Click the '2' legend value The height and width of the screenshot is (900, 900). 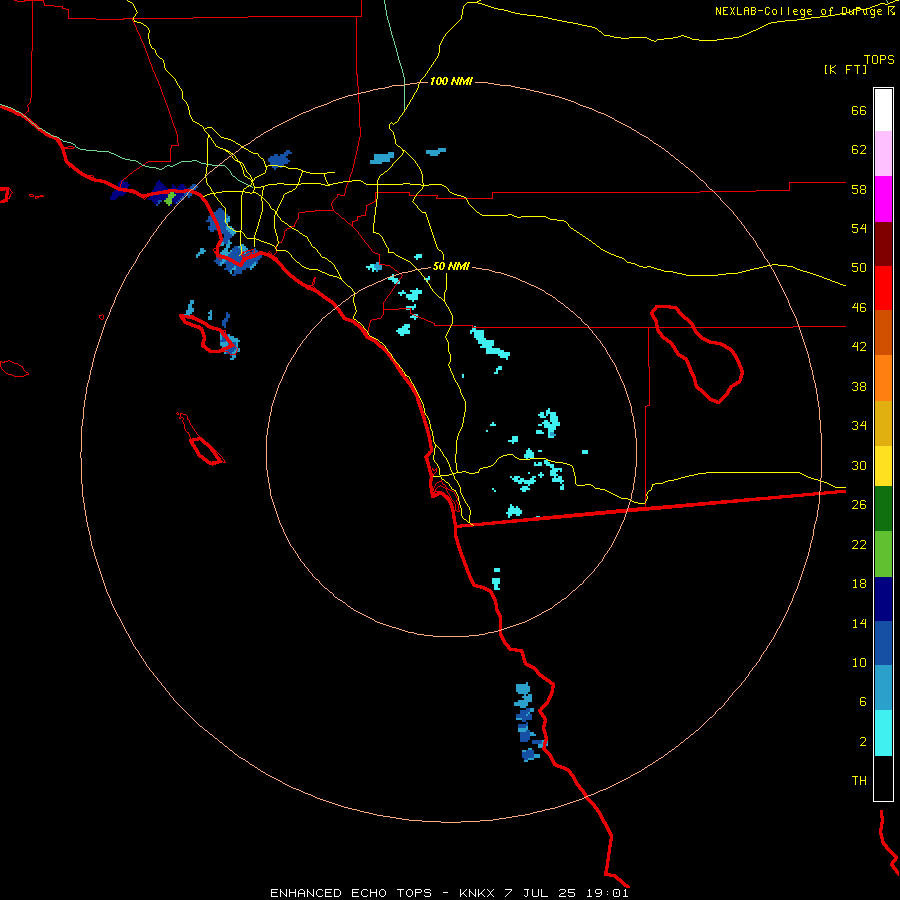(x=863, y=742)
